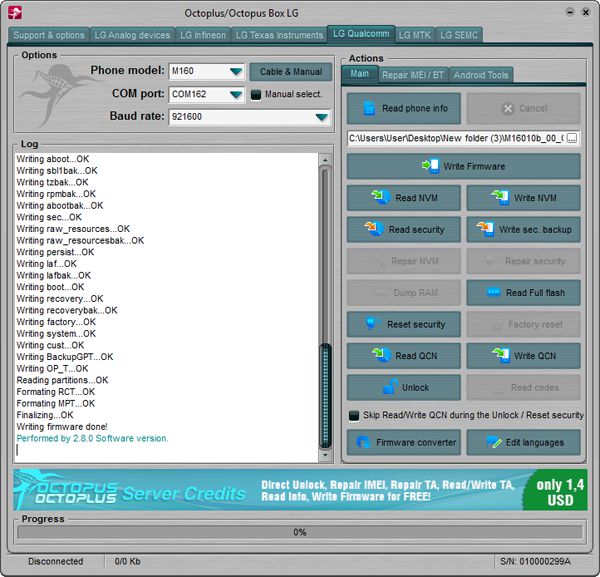The image size is (600, 577).
Task: Click 'Reading partitions...OK' log line
Action: tap(62, 380)
